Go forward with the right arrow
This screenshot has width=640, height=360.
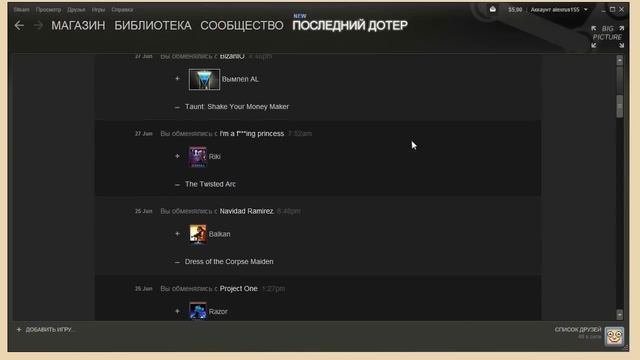pos(38,26)
